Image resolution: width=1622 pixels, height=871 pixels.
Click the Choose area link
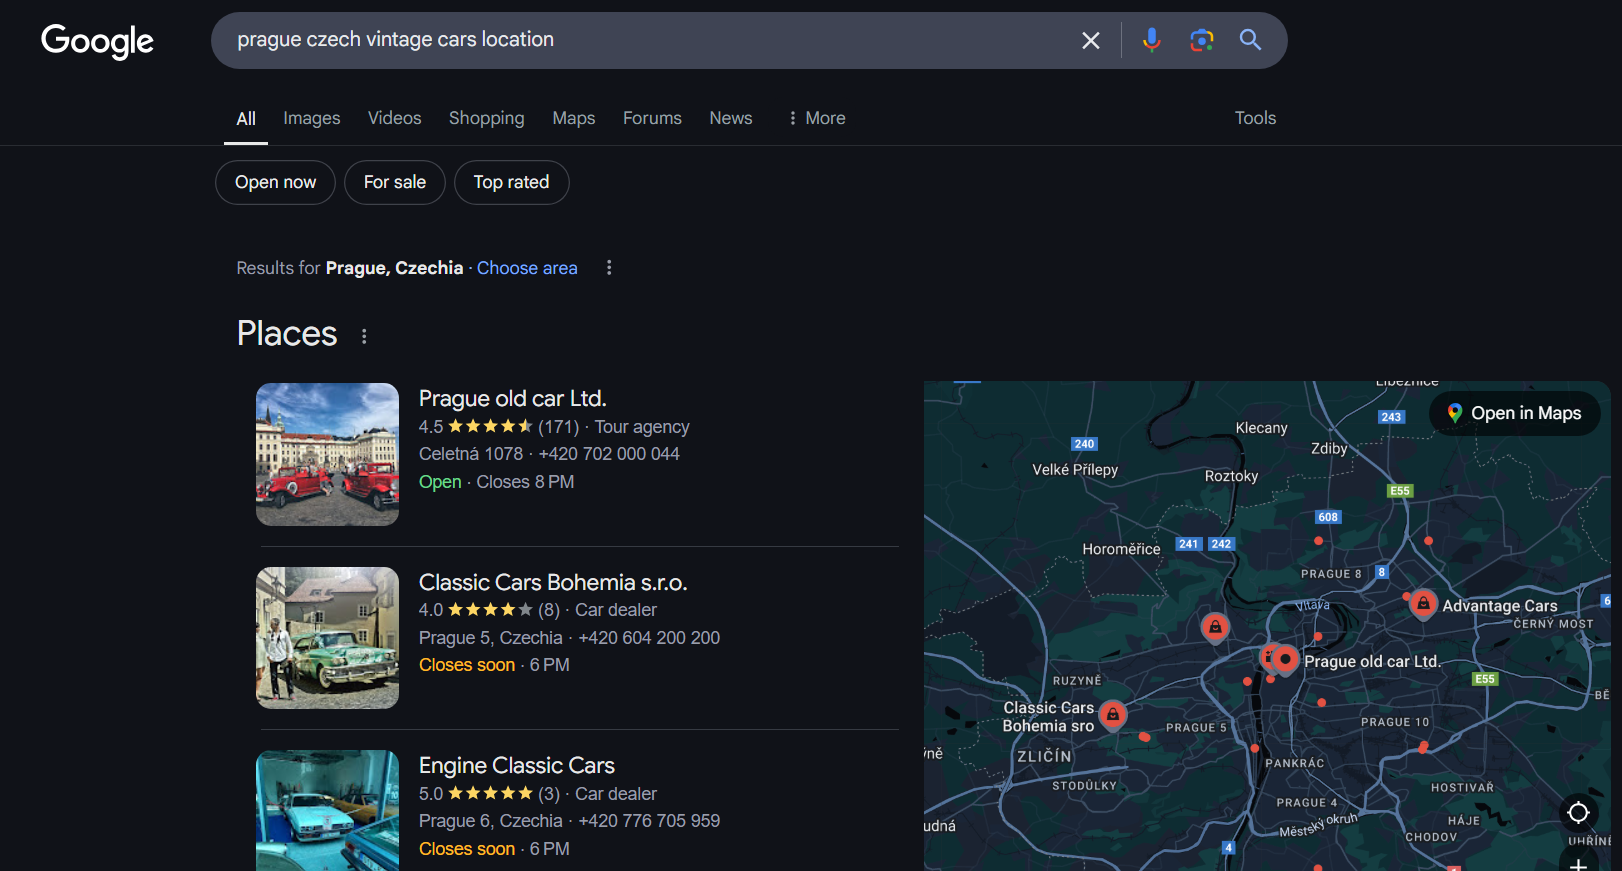[527, 268]
